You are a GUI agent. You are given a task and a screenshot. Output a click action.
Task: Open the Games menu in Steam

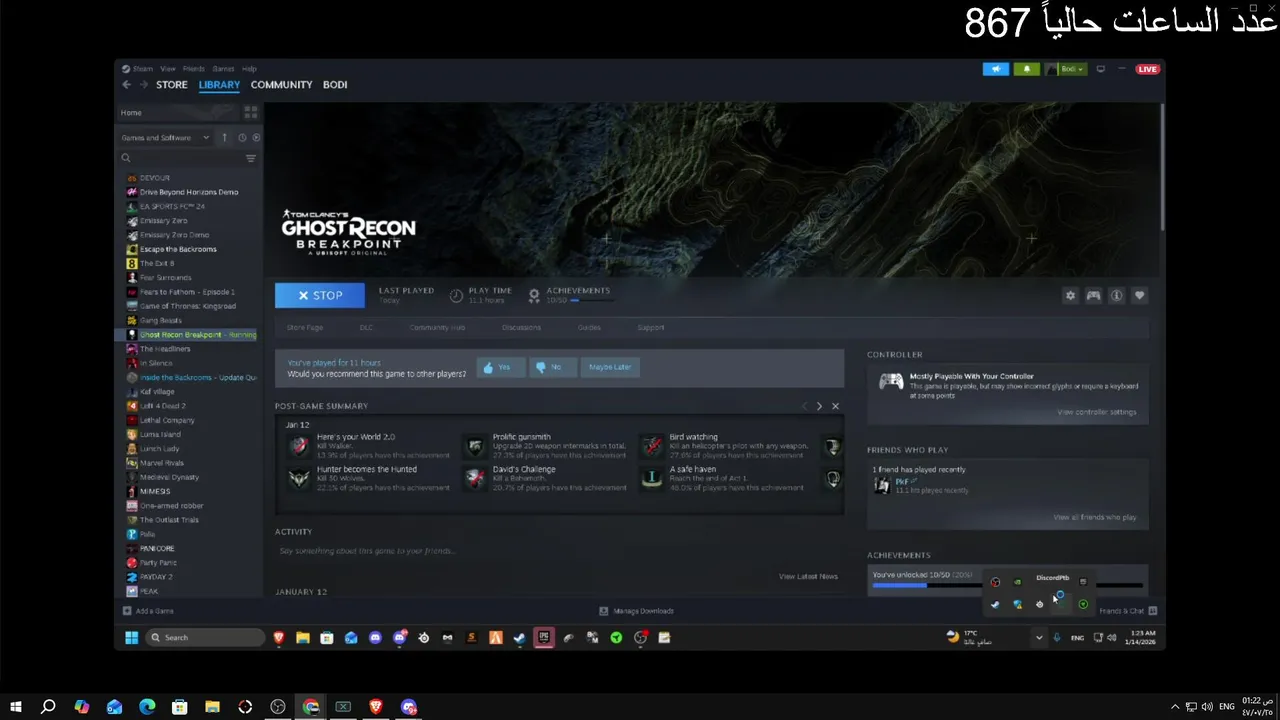click(x=223, y=69)
